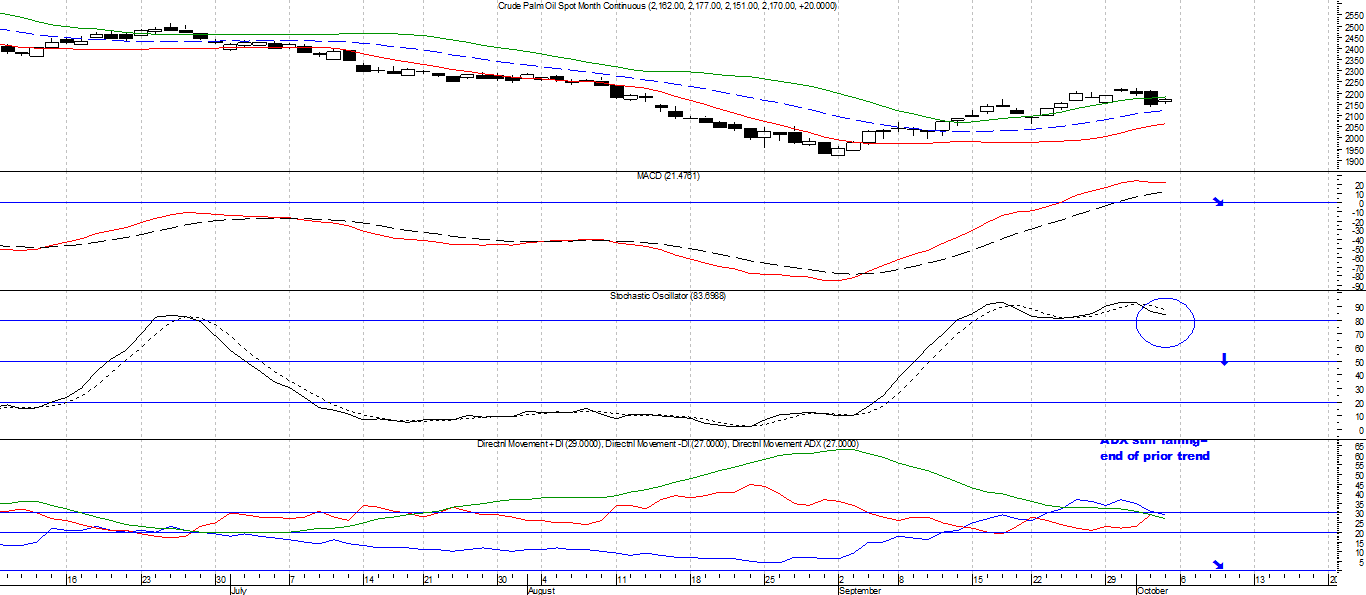
Task: Click the July month label
Action: (x=238, y=591)
